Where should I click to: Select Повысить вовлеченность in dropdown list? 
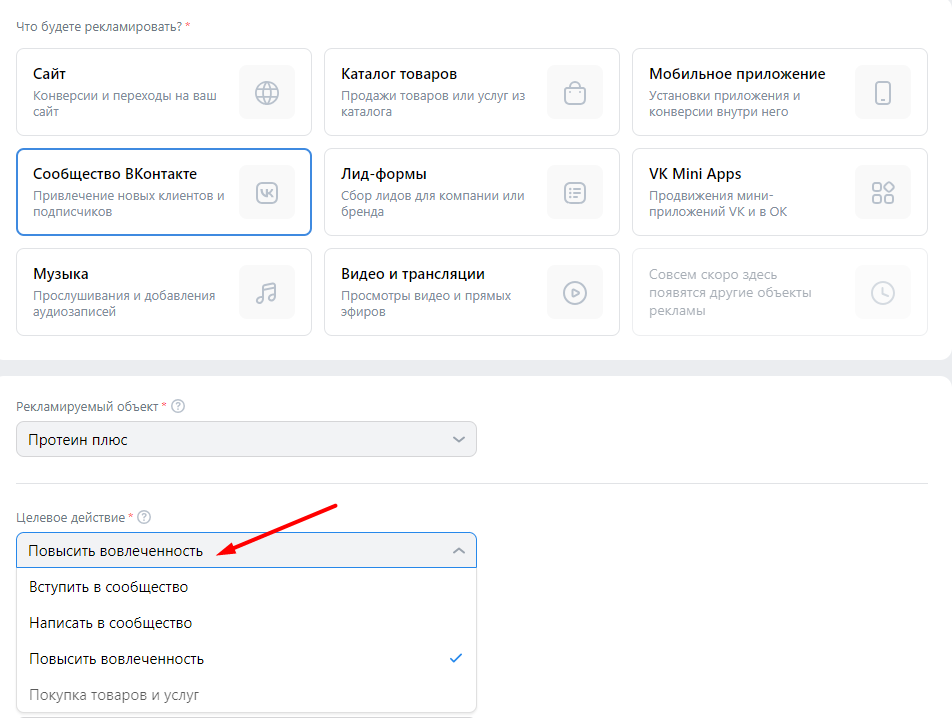pyautogui.click(x=117, y=659)
